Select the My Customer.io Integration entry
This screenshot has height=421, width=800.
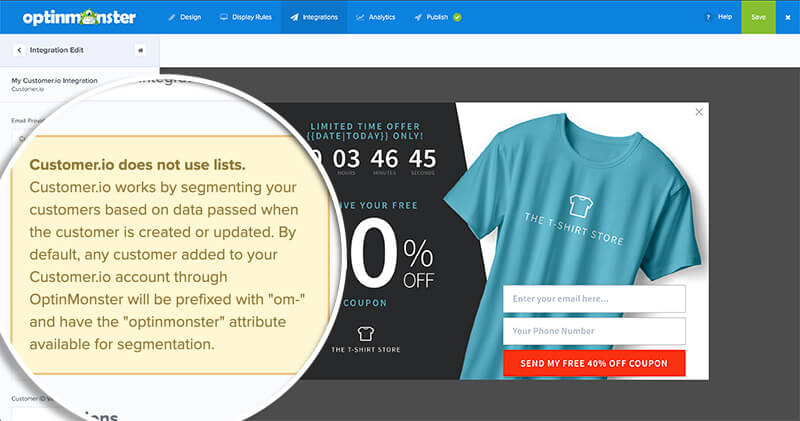54,84
